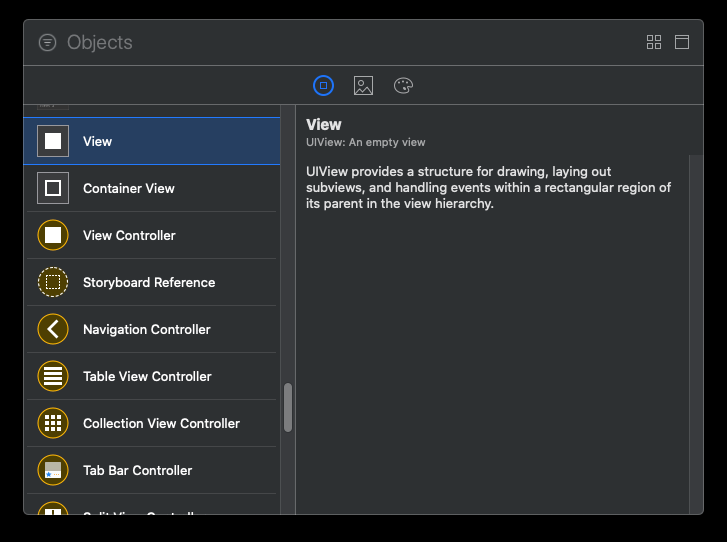Screen dimensions: 727x542
Task: Select the Collection View Controller icon
Action: point(53,423)
